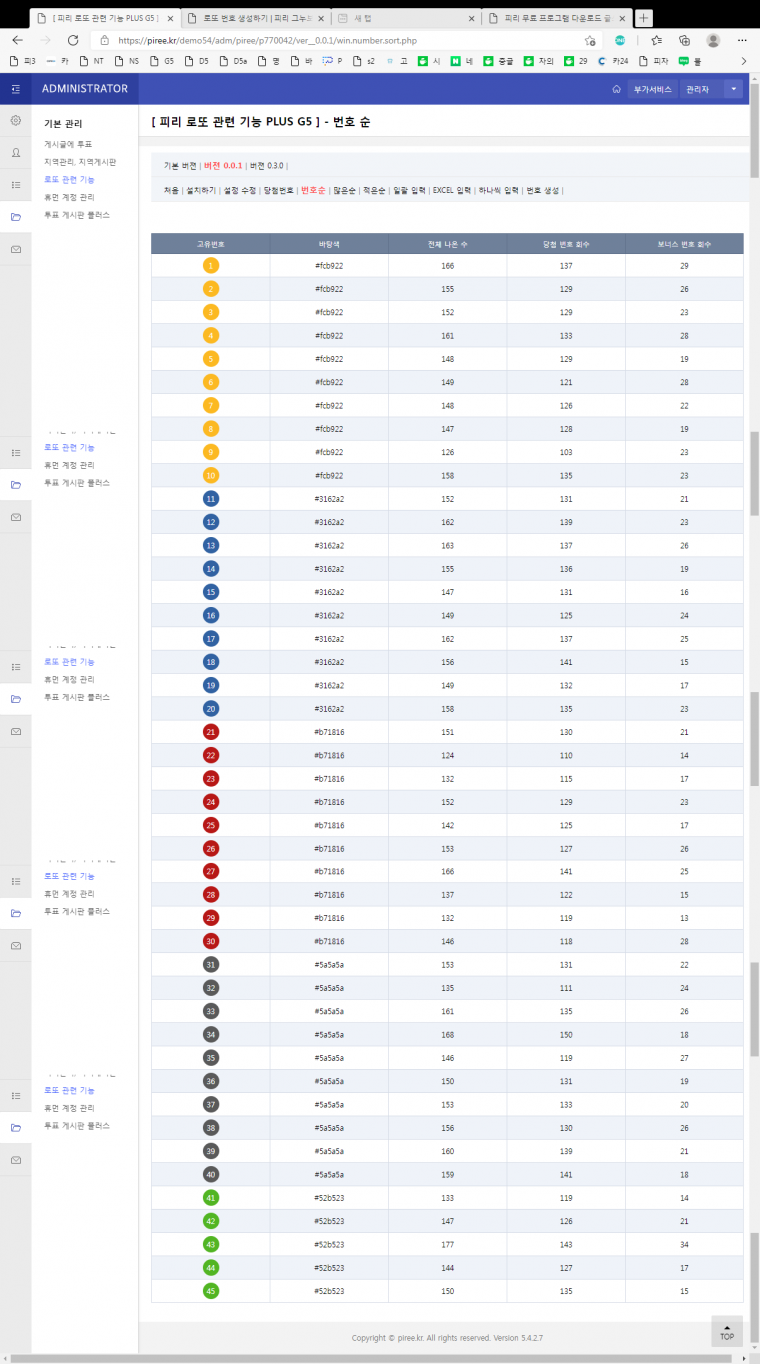Open the browser favorites list icon
The height and width of the screenshot is (1364, 760).
point(656,40)
